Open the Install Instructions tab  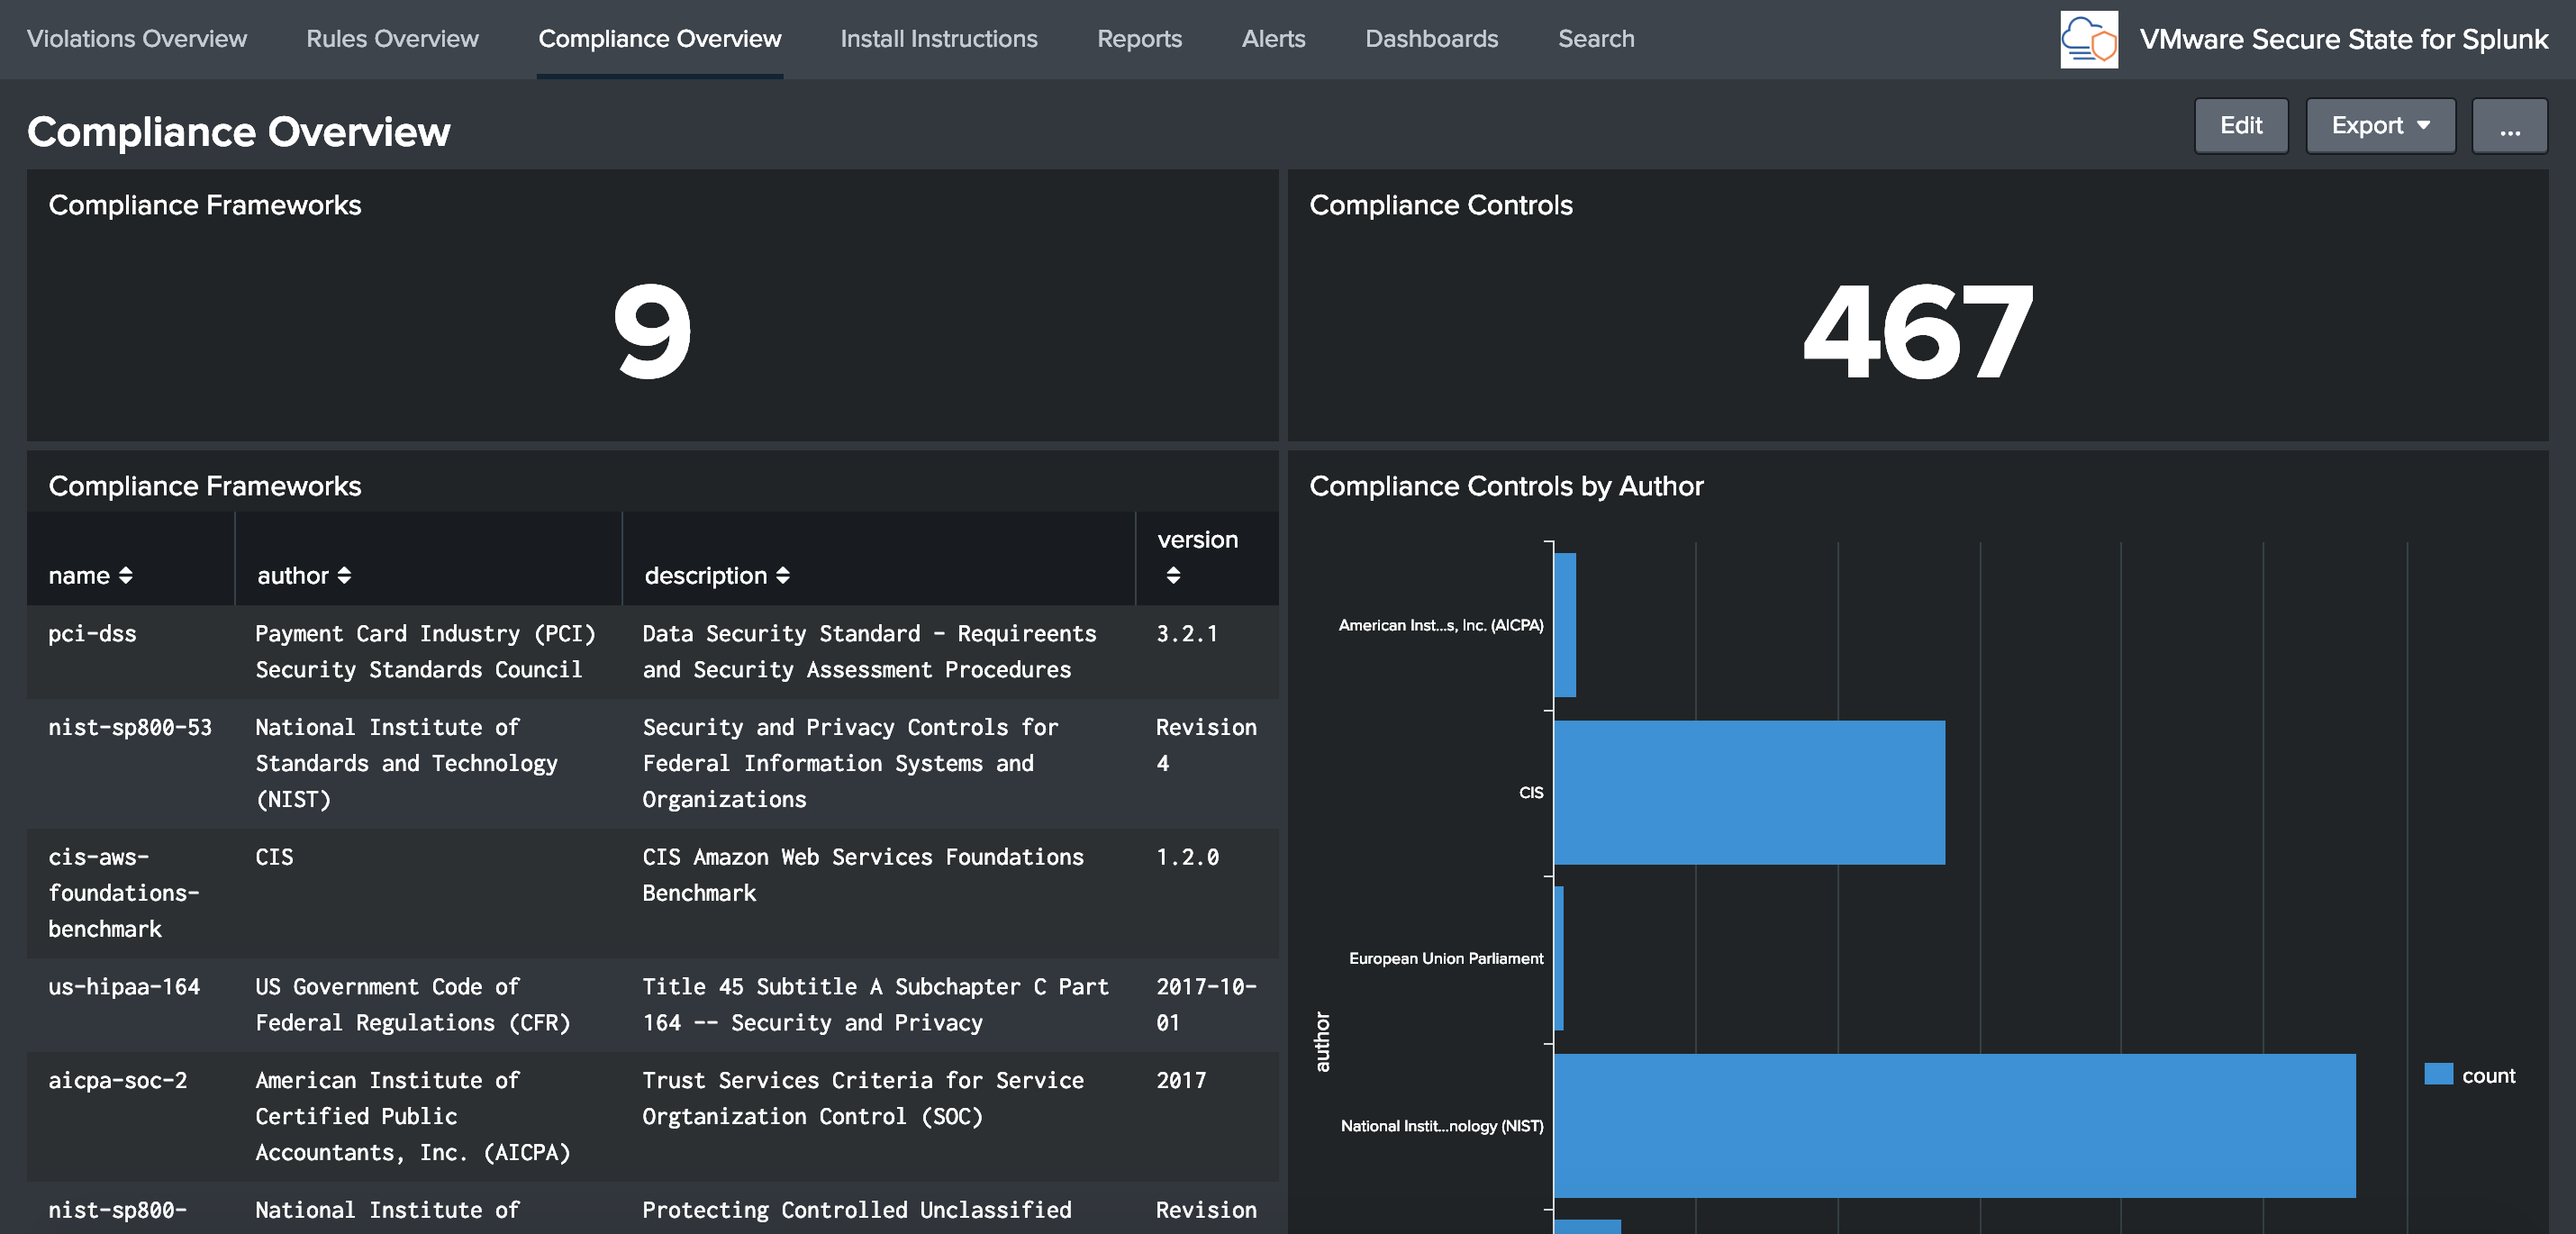click(939, 39)
